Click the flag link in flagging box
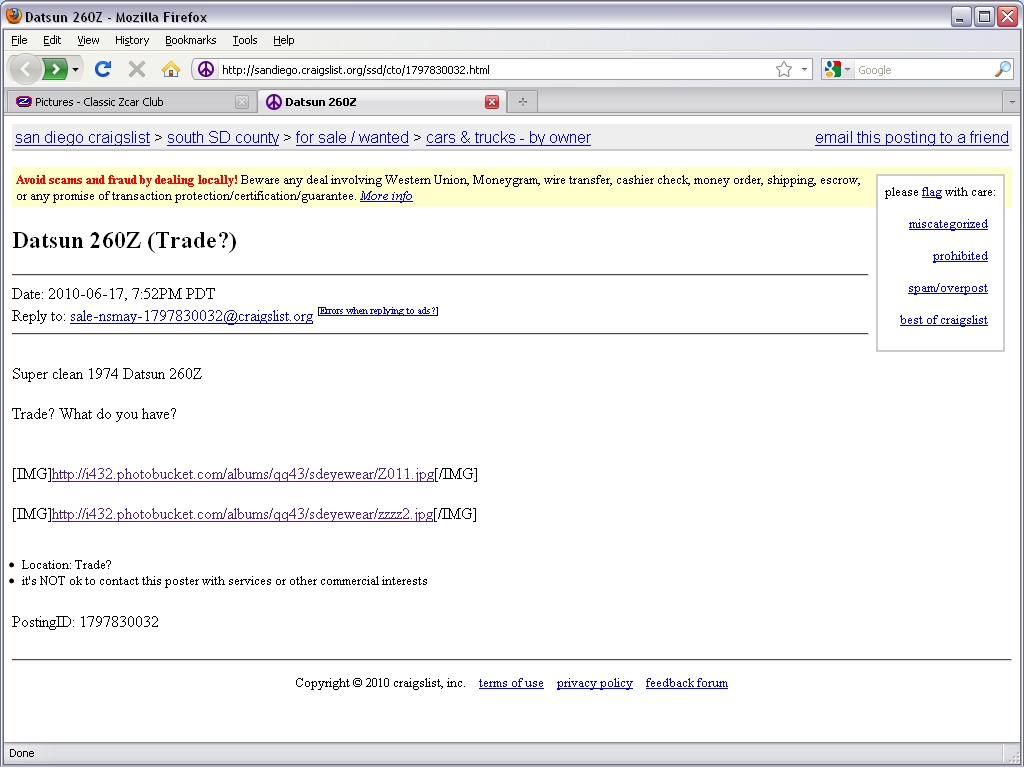 point(931,192)
